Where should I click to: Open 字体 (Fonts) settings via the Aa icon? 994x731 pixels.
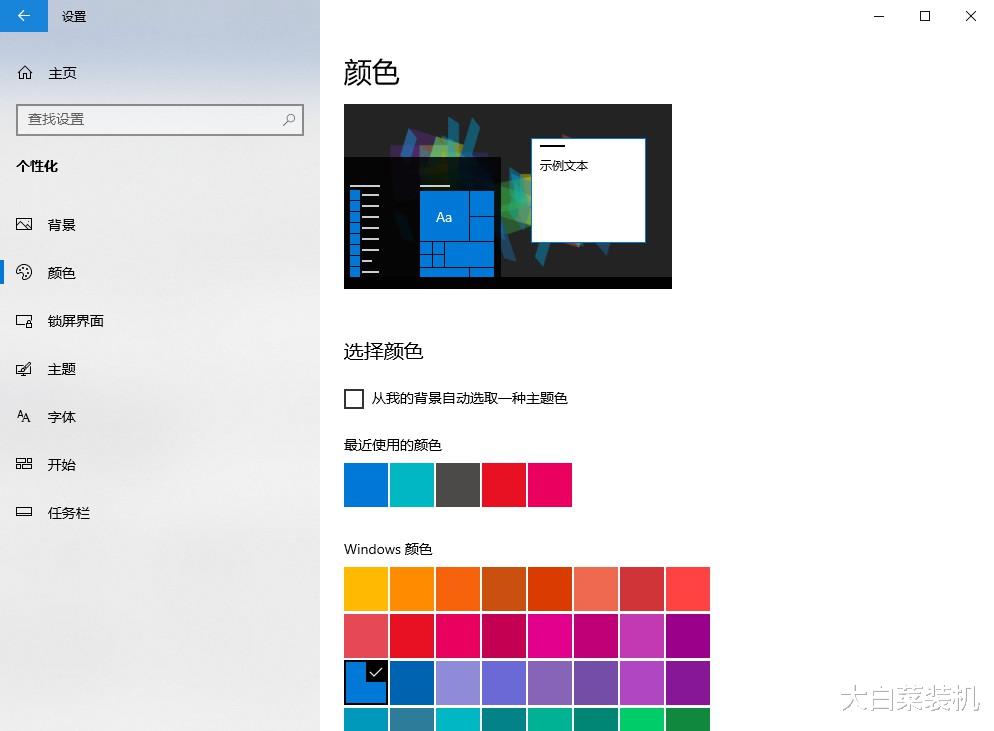[x=24, y=416]
